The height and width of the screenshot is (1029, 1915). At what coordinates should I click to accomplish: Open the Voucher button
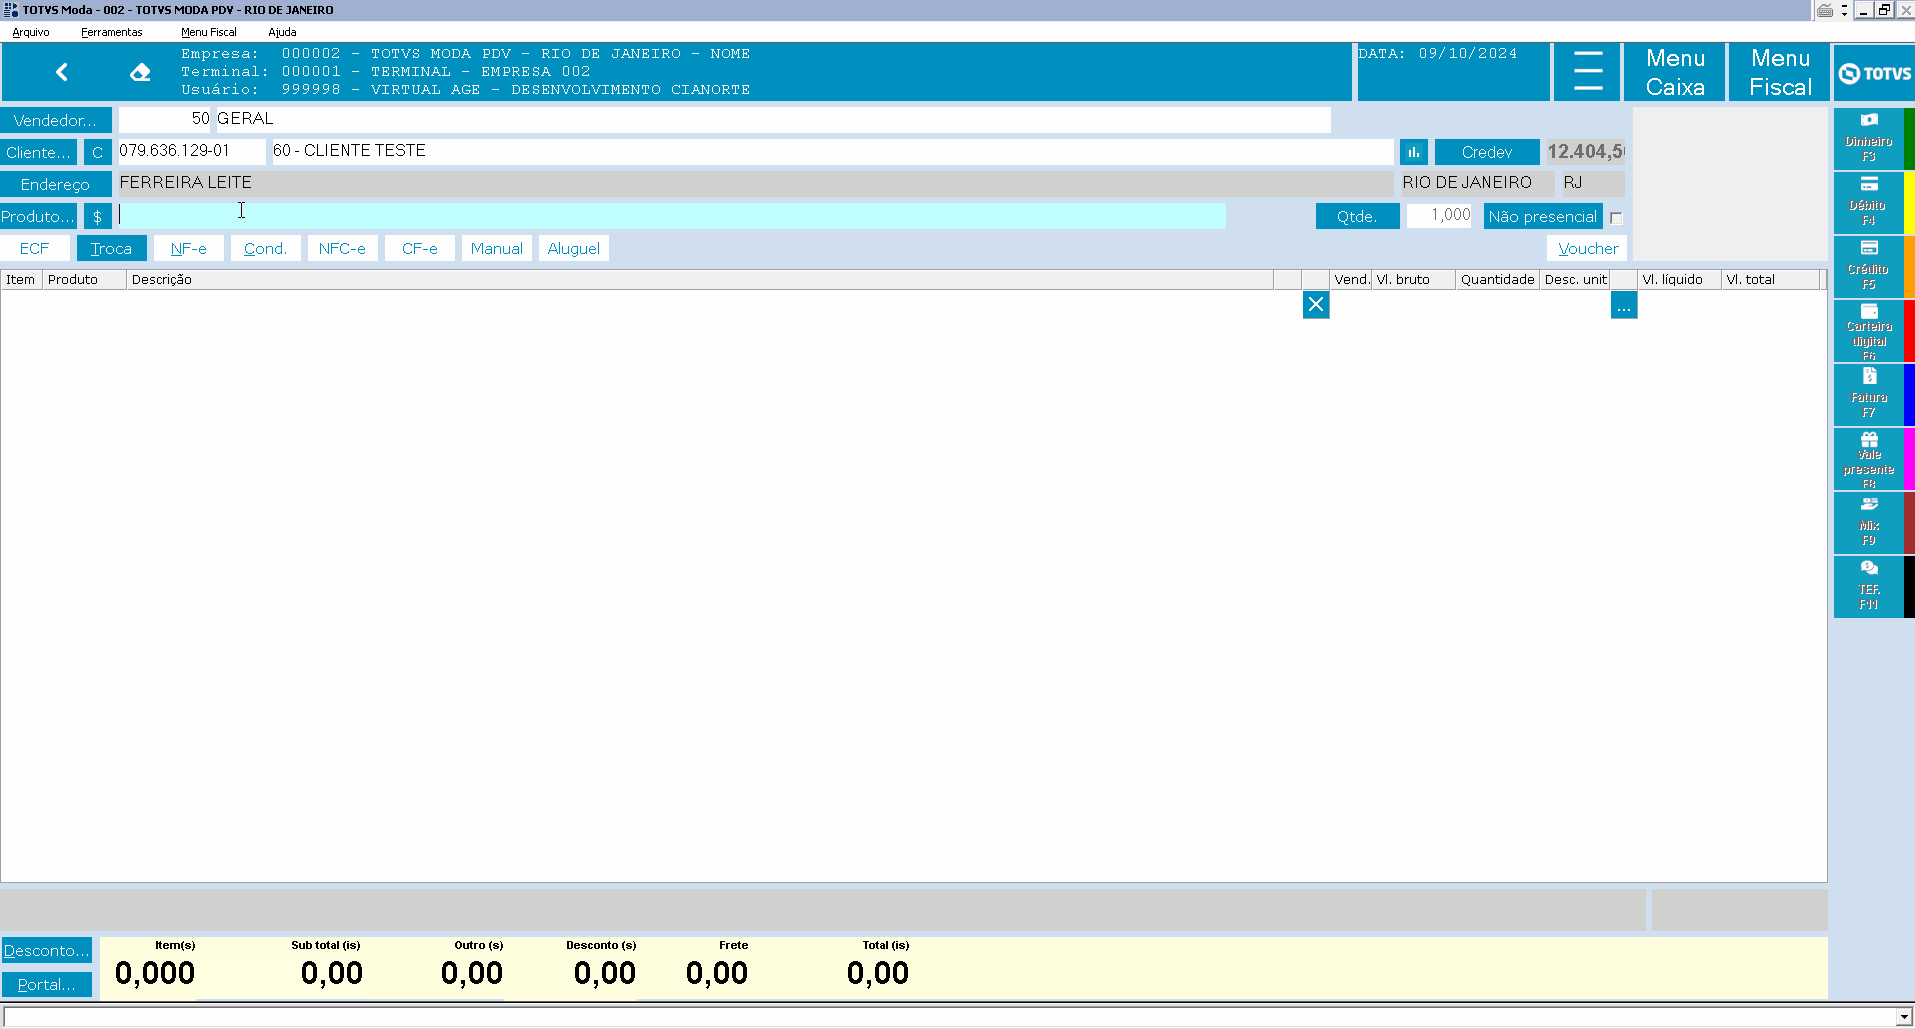point(1587,248)
